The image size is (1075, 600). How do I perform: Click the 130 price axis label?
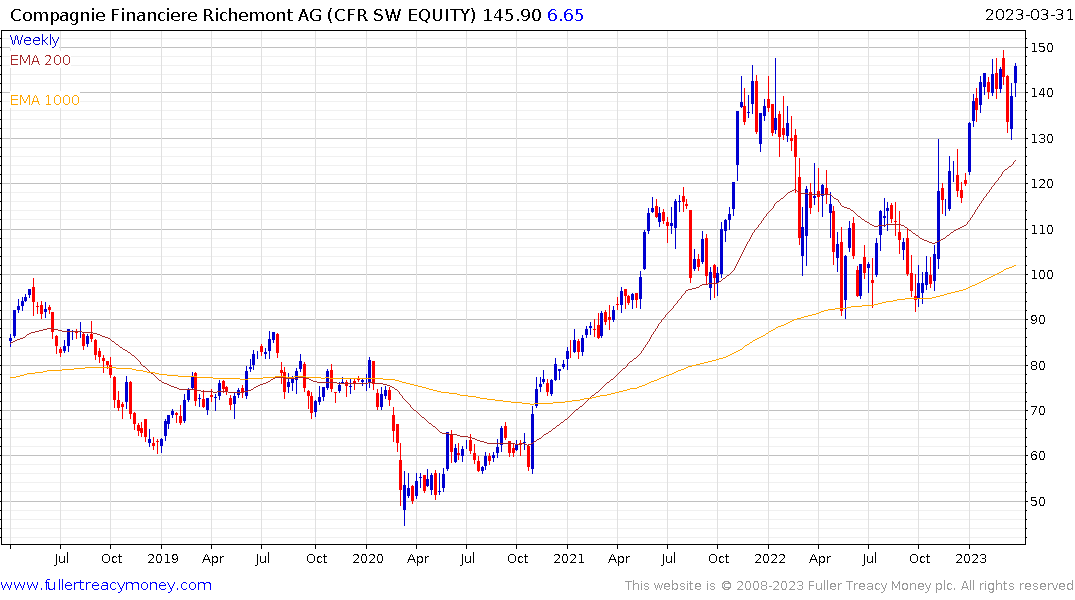tap(1042, 139)
